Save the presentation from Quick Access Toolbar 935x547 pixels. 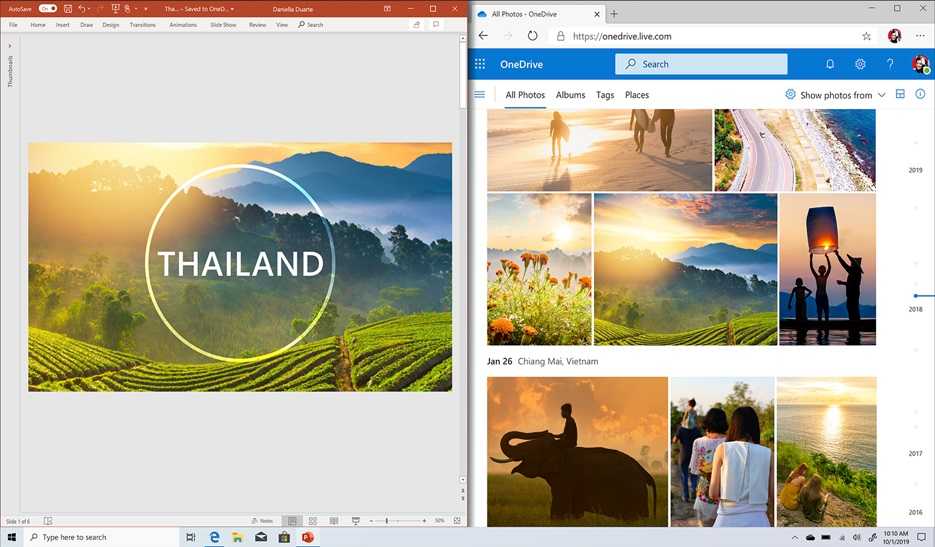coord(68,8)
